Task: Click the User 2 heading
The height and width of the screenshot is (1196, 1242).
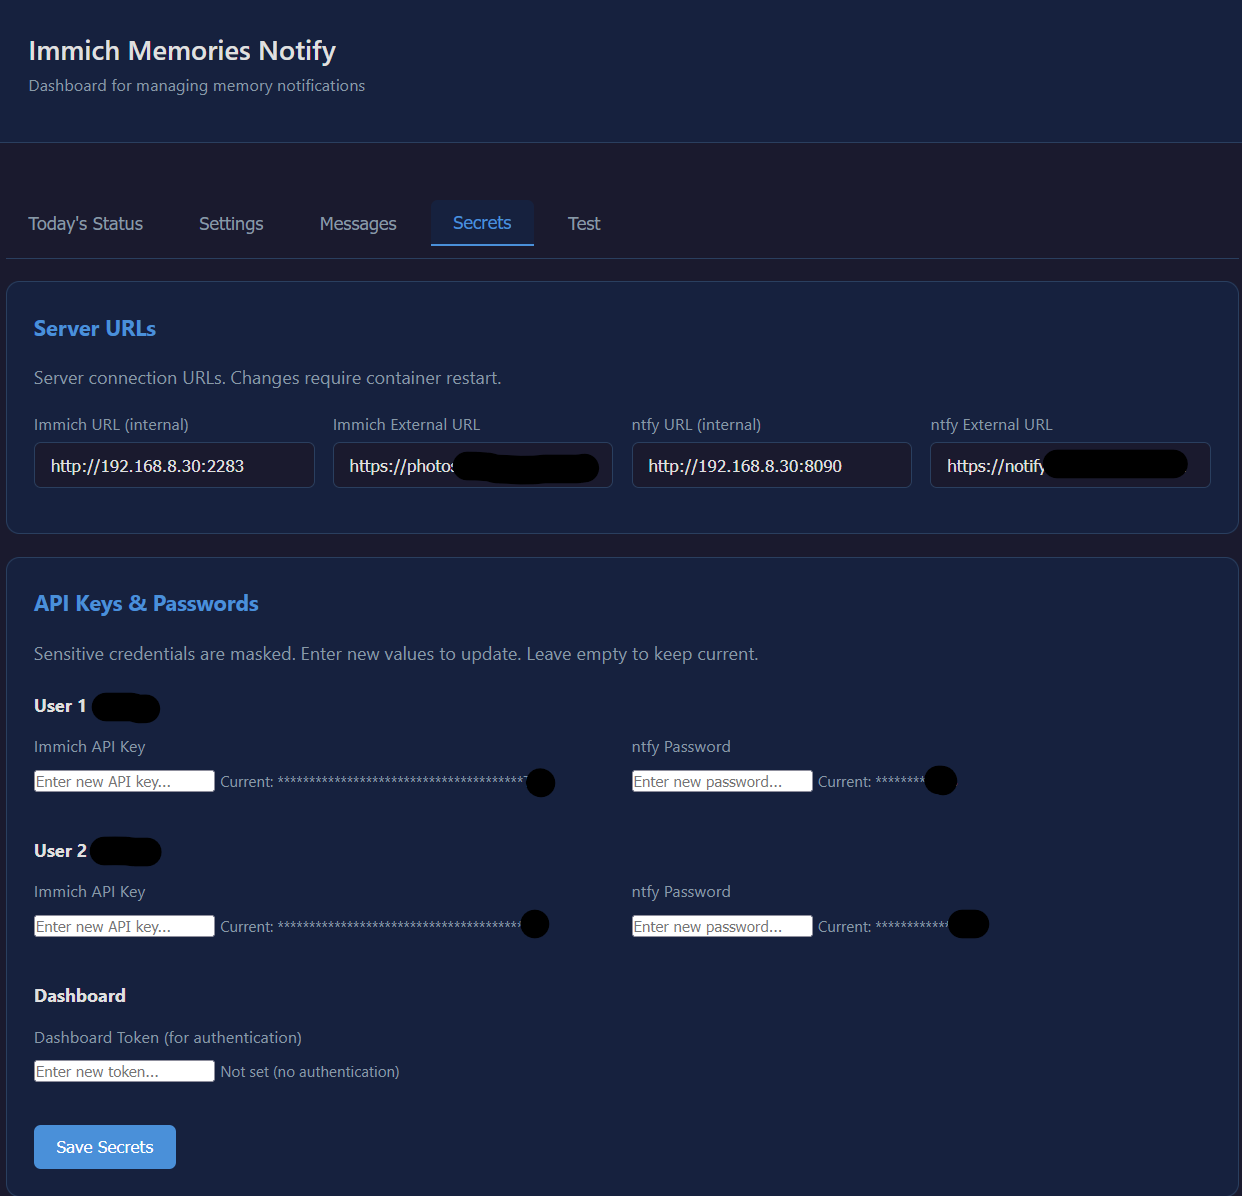Action: coord(60,851)
